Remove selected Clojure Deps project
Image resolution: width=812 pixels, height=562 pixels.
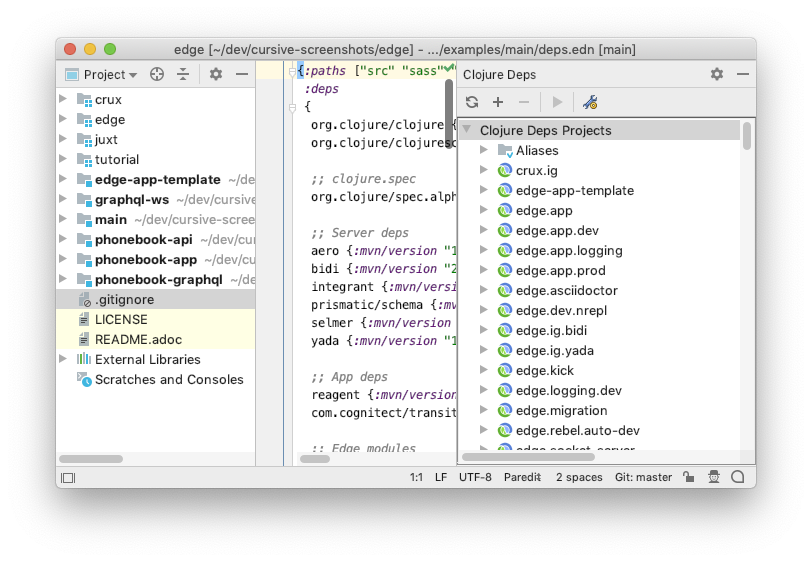(x=524, y=102)
